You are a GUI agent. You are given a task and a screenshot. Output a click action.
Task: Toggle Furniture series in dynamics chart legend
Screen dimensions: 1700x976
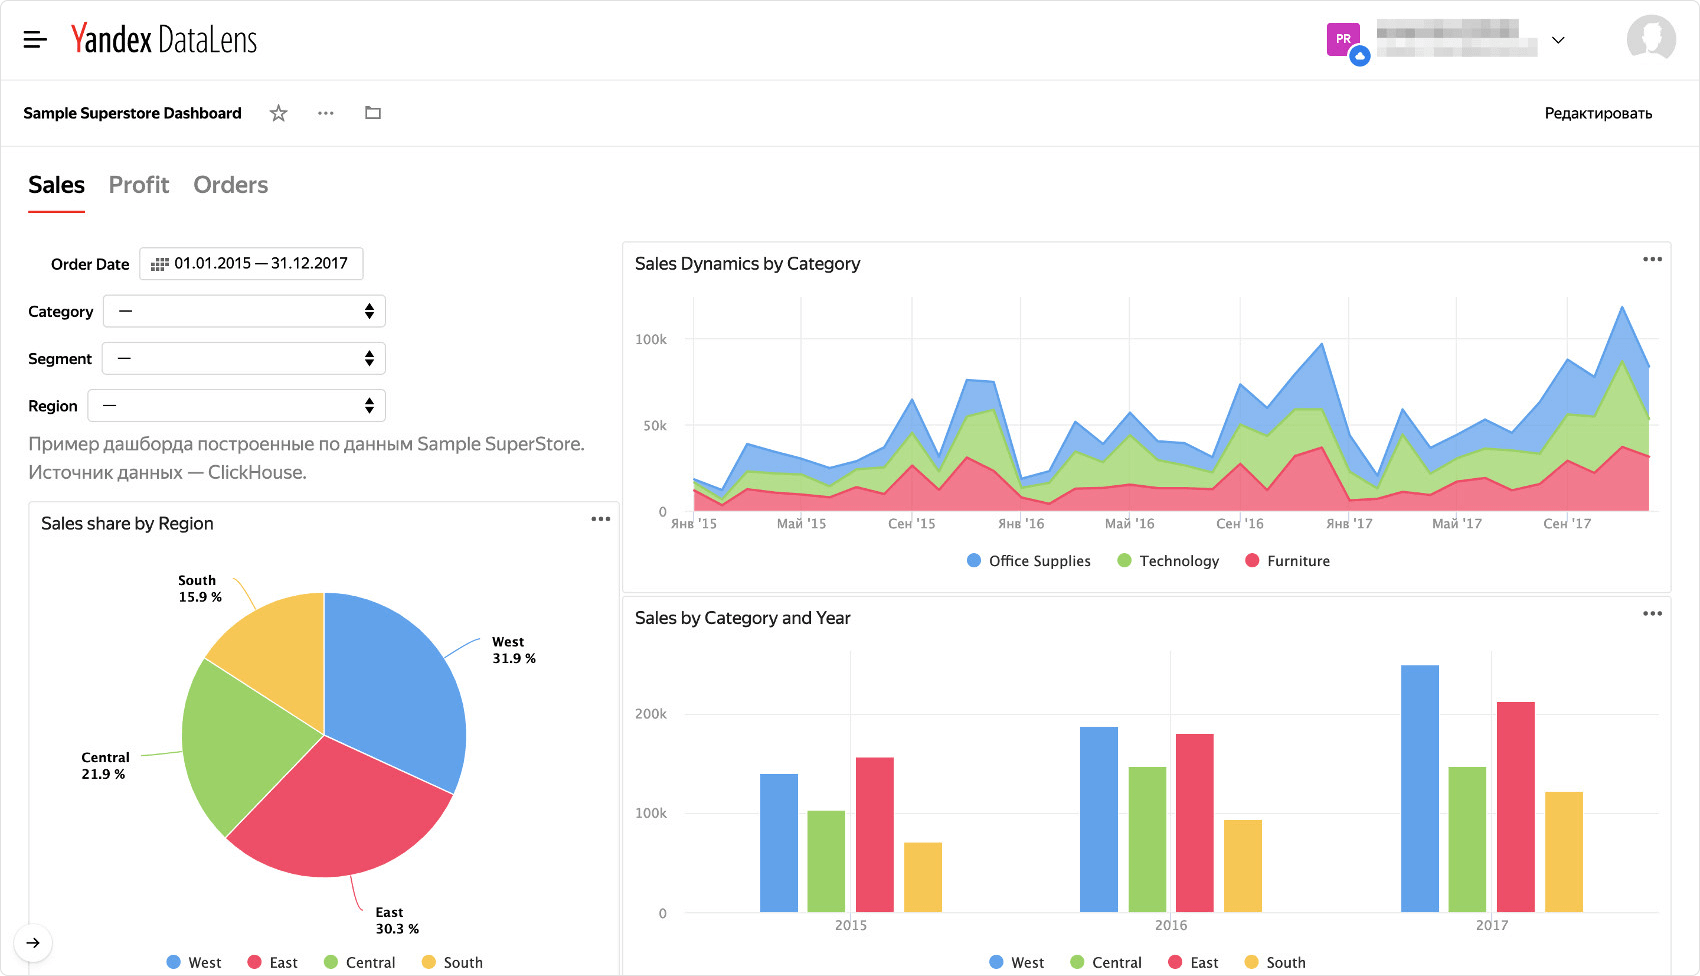click(1287, 561)
